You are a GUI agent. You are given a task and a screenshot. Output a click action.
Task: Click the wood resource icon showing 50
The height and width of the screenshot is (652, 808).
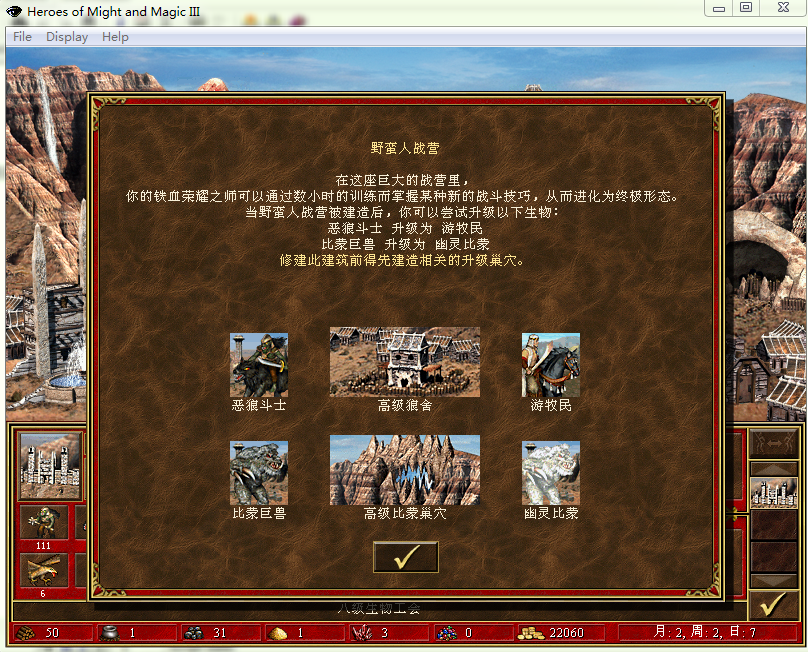25,632
